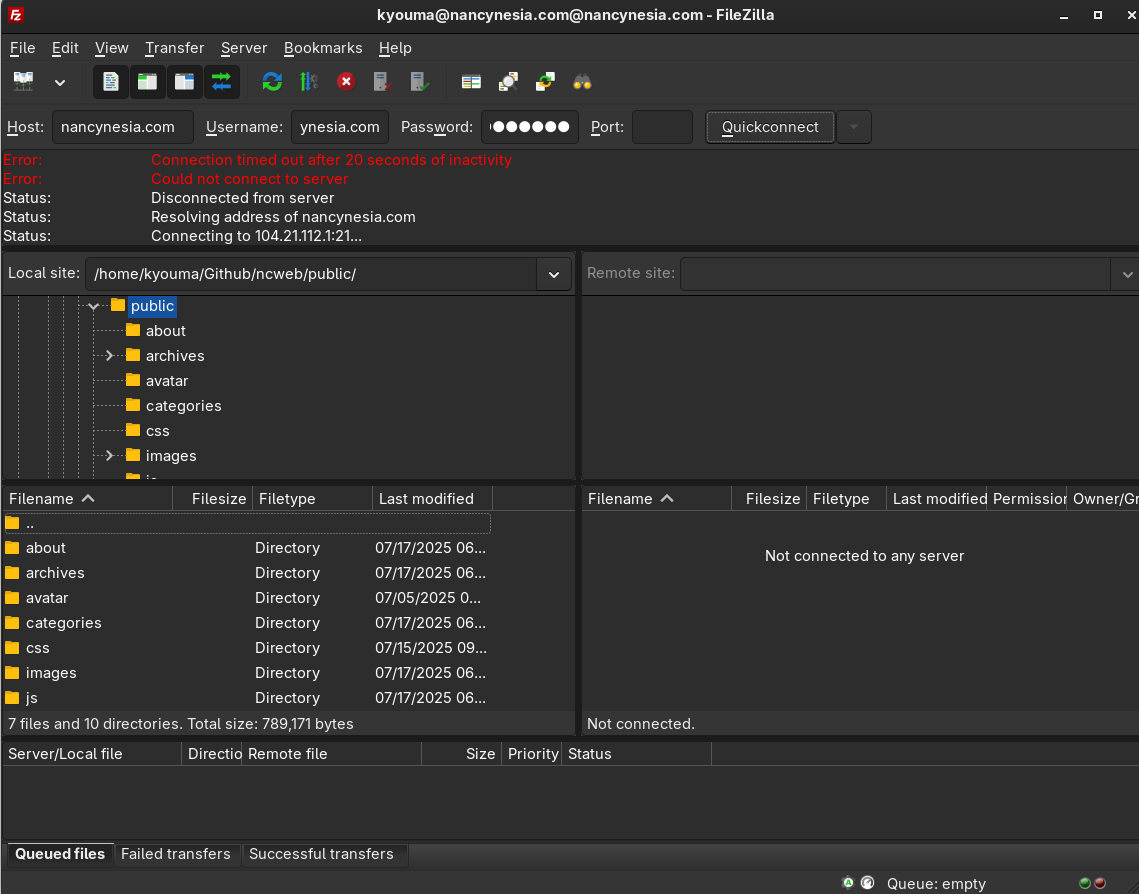This screenshot has height=894, width=1139.
Task: Click the speed limits status bar icon
Action: (x=867, y=883)
